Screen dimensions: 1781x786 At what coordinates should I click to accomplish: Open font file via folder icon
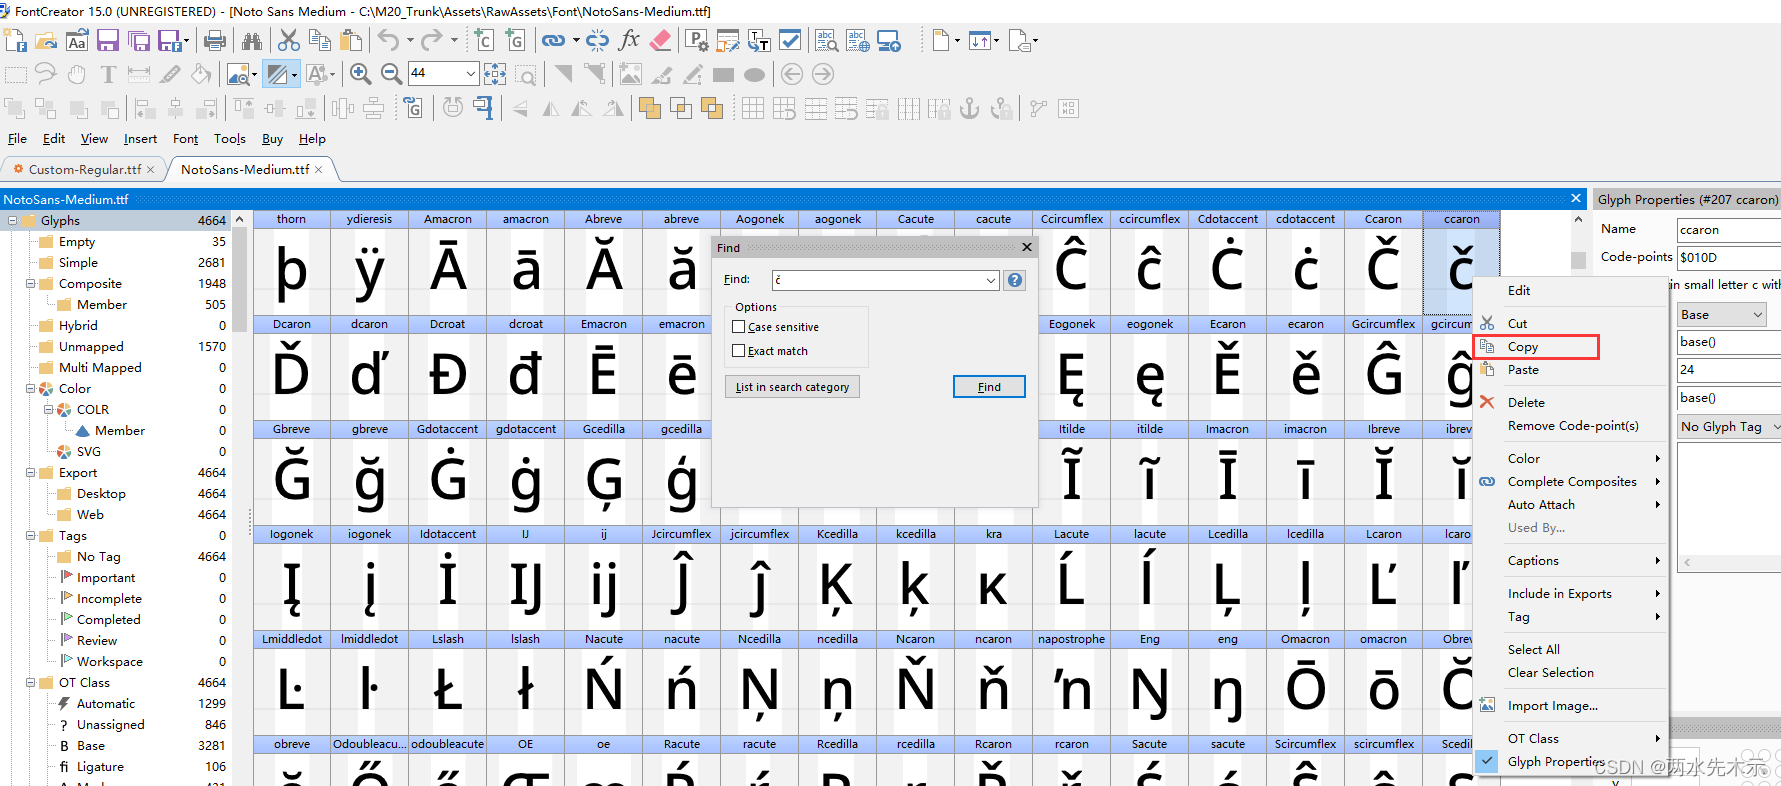(46, 41)
